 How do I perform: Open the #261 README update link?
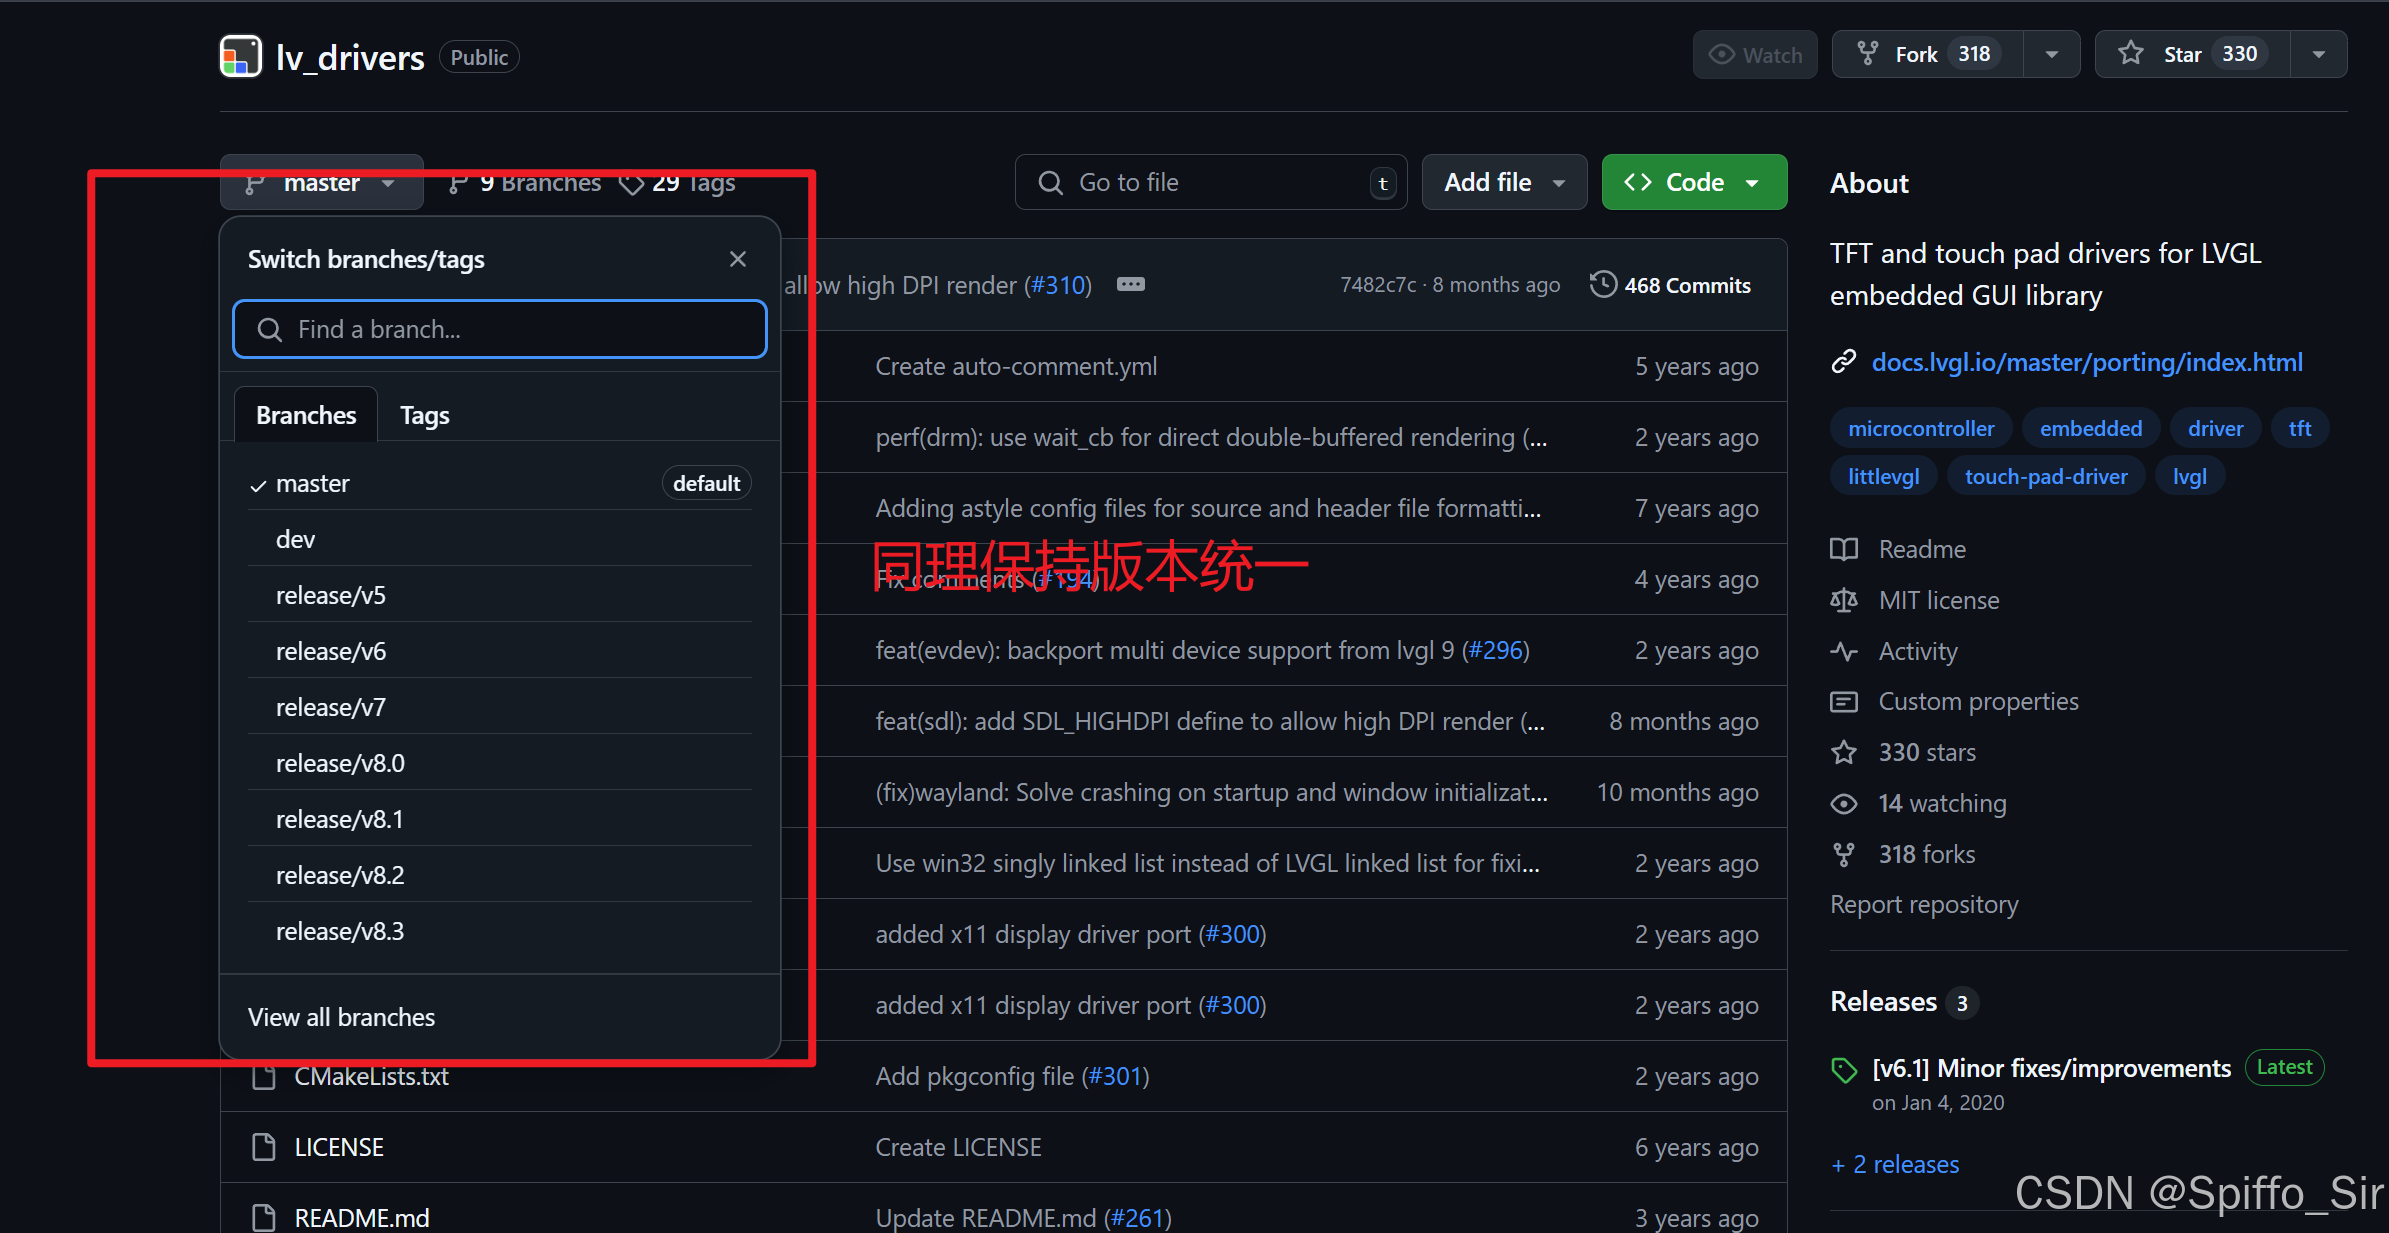(1138, 1218)
